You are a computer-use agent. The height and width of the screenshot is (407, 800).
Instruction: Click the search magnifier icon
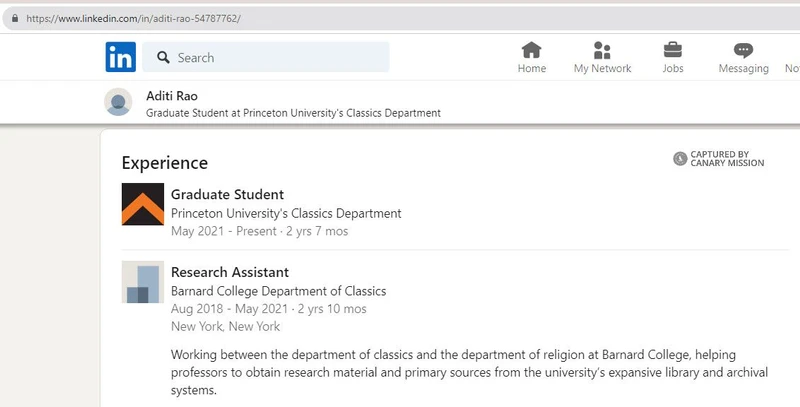point(163,58)
